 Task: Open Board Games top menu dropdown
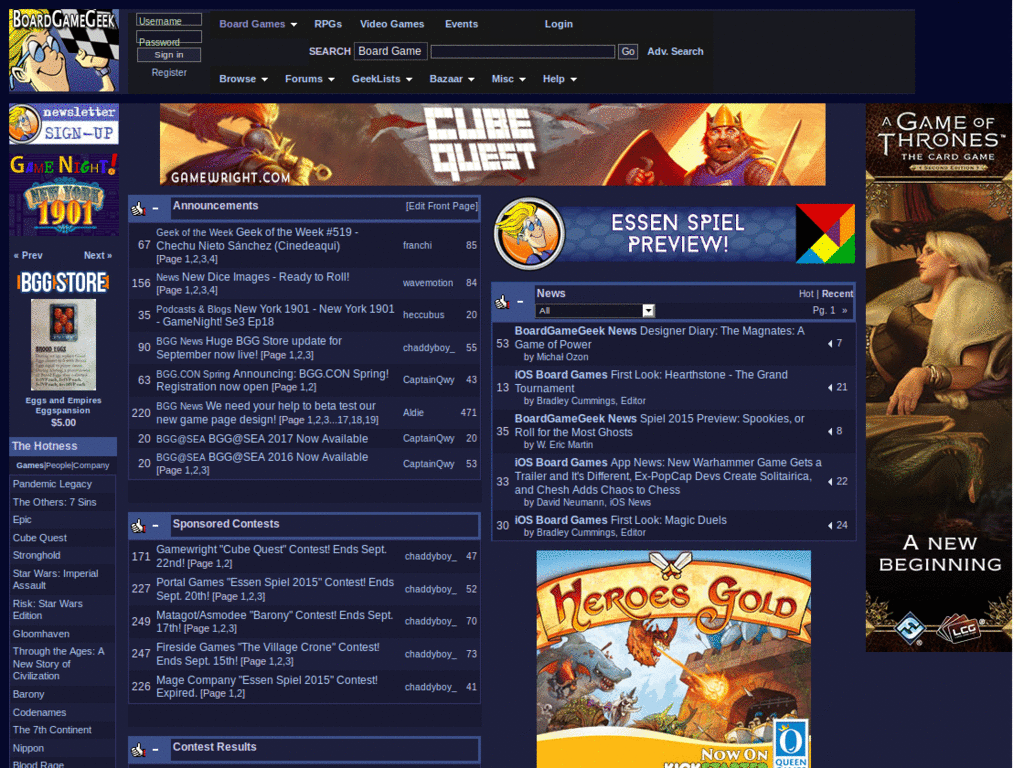click(x=258, y=24)
